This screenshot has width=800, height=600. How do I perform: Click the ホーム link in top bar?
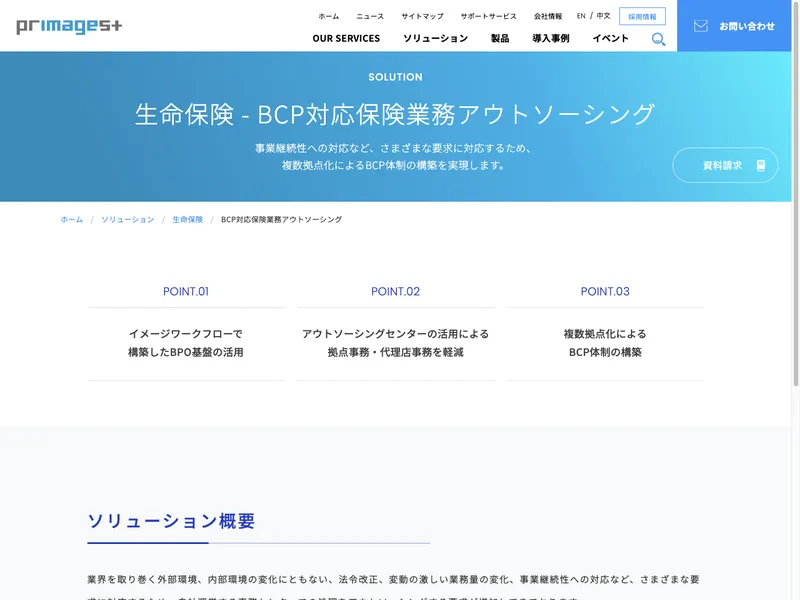(x=328, y=16)
